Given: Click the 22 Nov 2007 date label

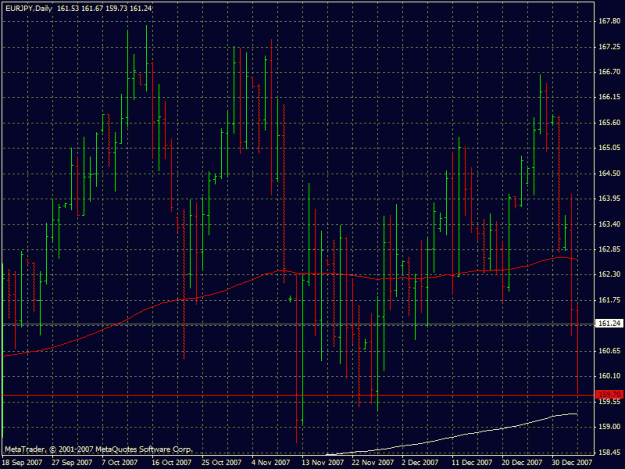Looking at the screenshot, I should coord(373,462).
